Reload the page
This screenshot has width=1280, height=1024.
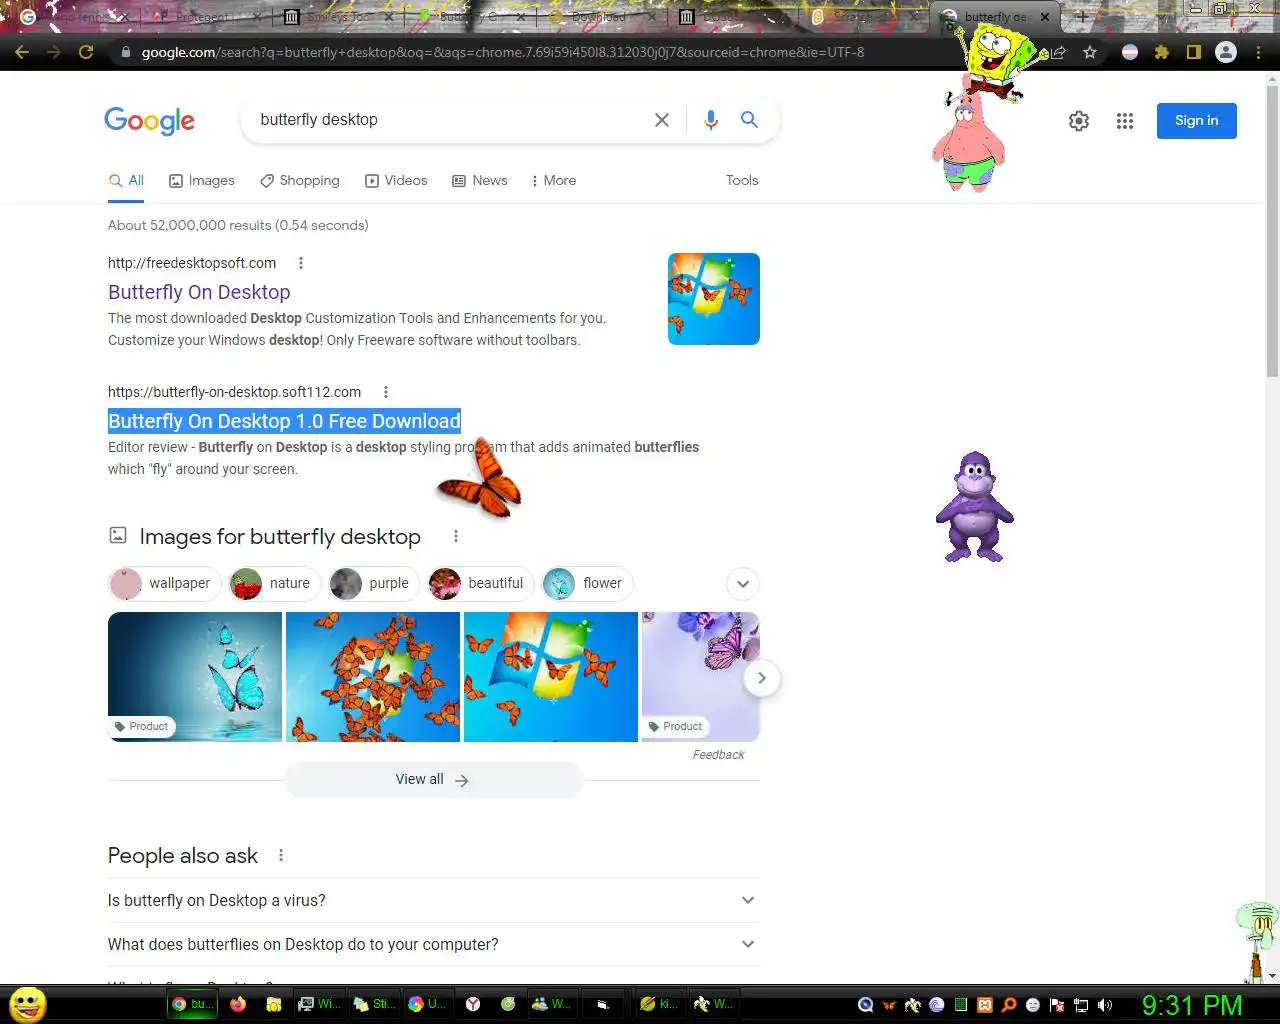coord(86,52)
